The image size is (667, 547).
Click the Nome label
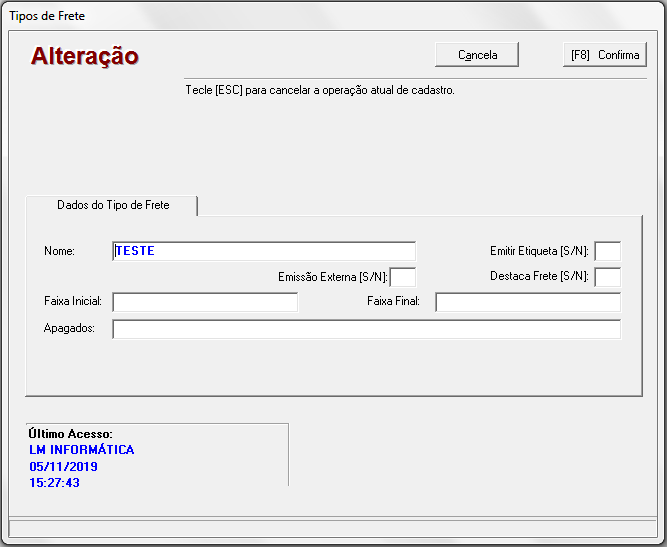point(60,251)
